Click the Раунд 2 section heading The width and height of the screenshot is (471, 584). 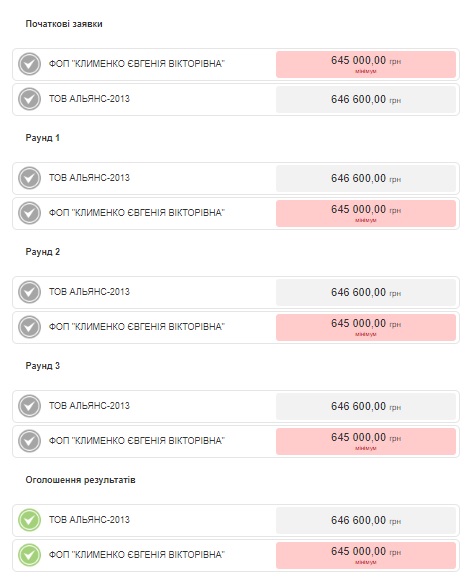tap(42, 252)
